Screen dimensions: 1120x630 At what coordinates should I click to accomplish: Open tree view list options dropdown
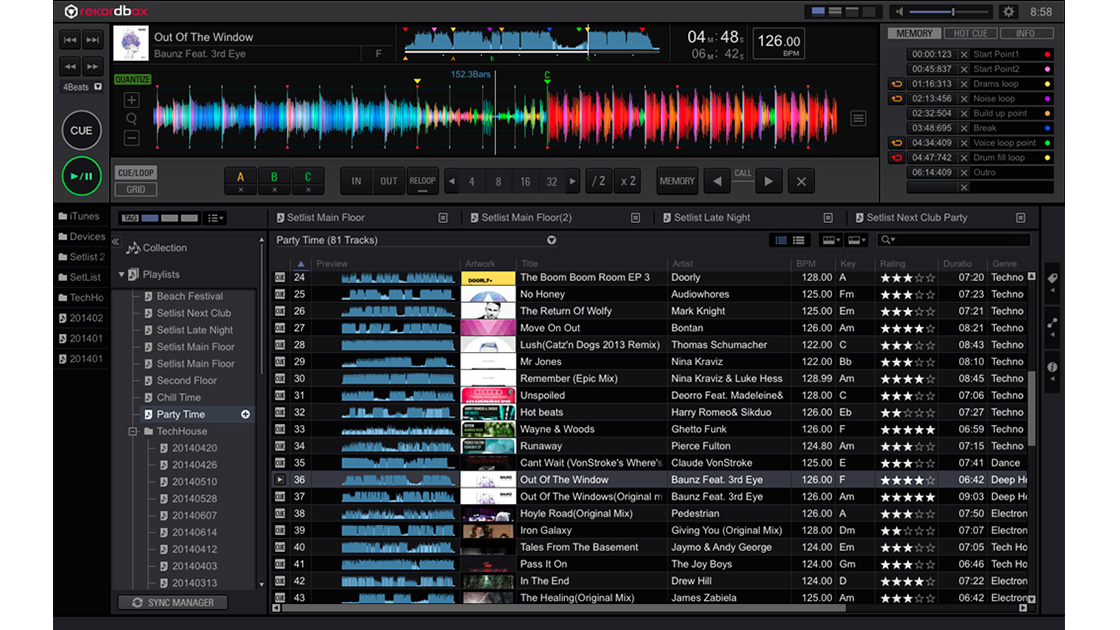pyautogui.click(x=214, y=218)
